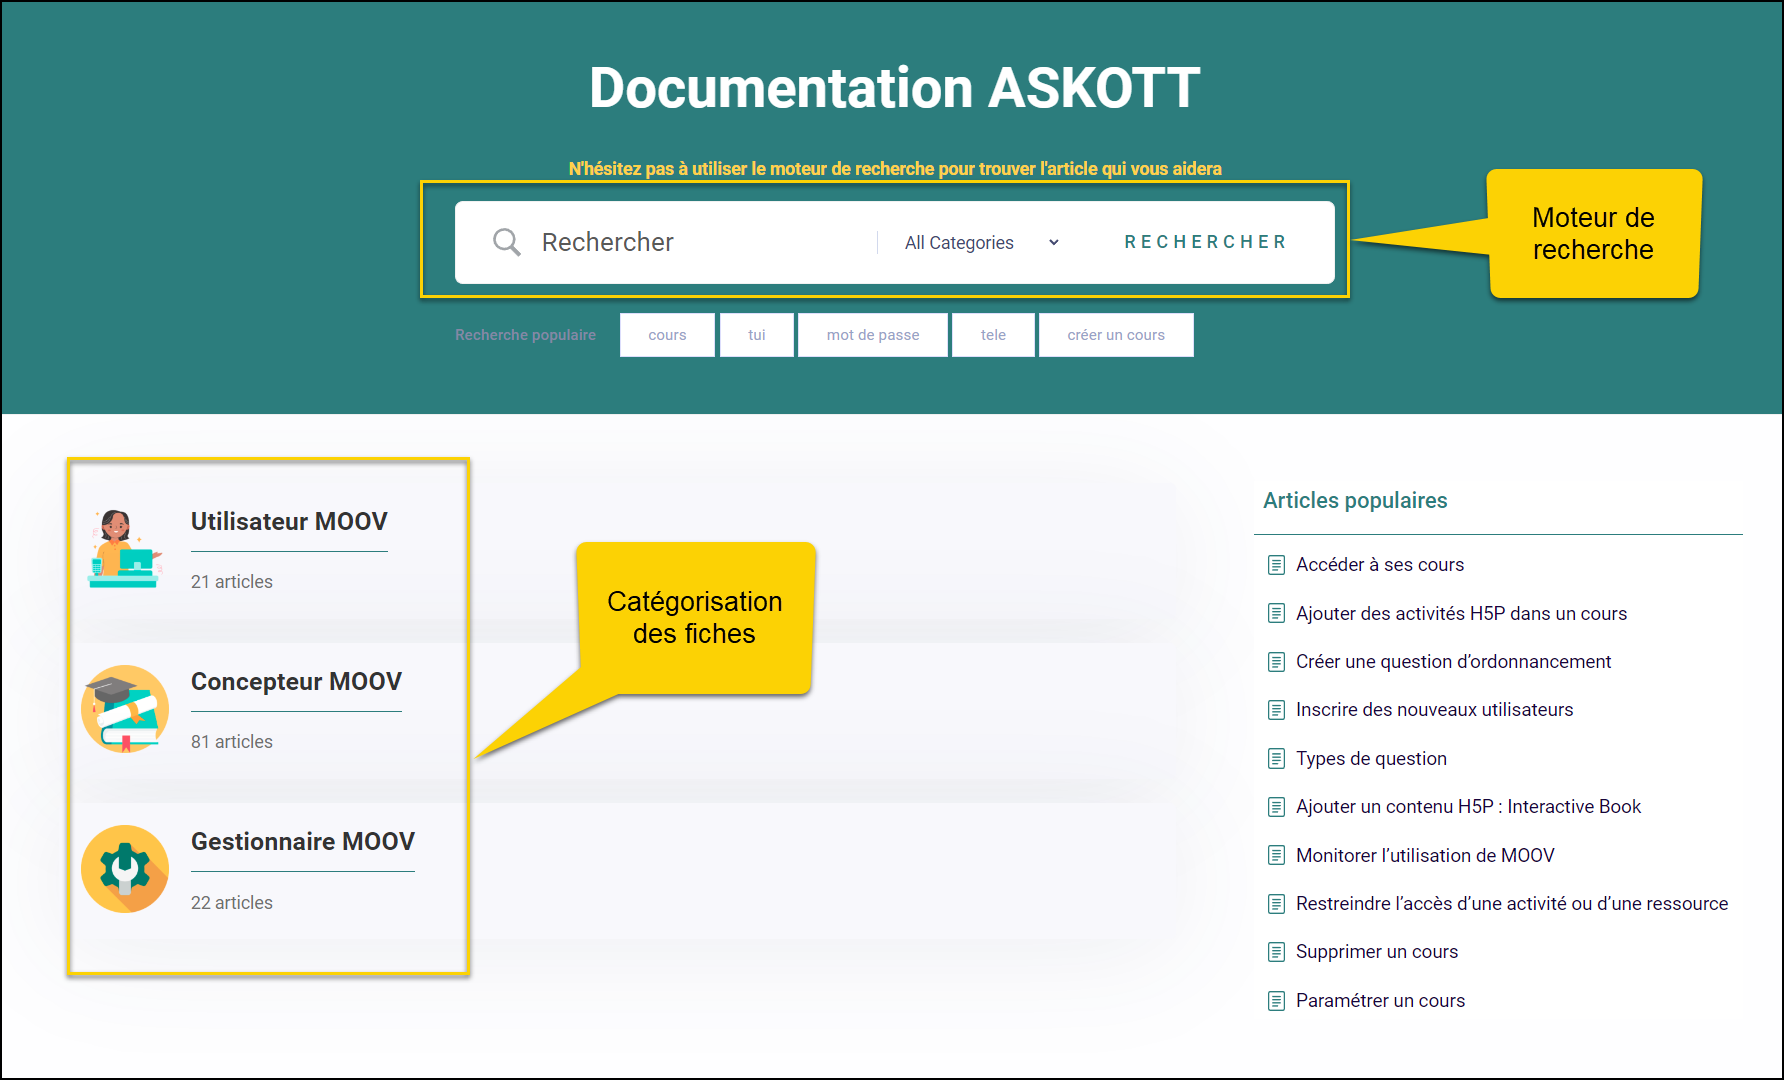Viewport: 1784px width, 1080px height.
Task: Open article Accéder à ses cours
Action: point(1380,565)
